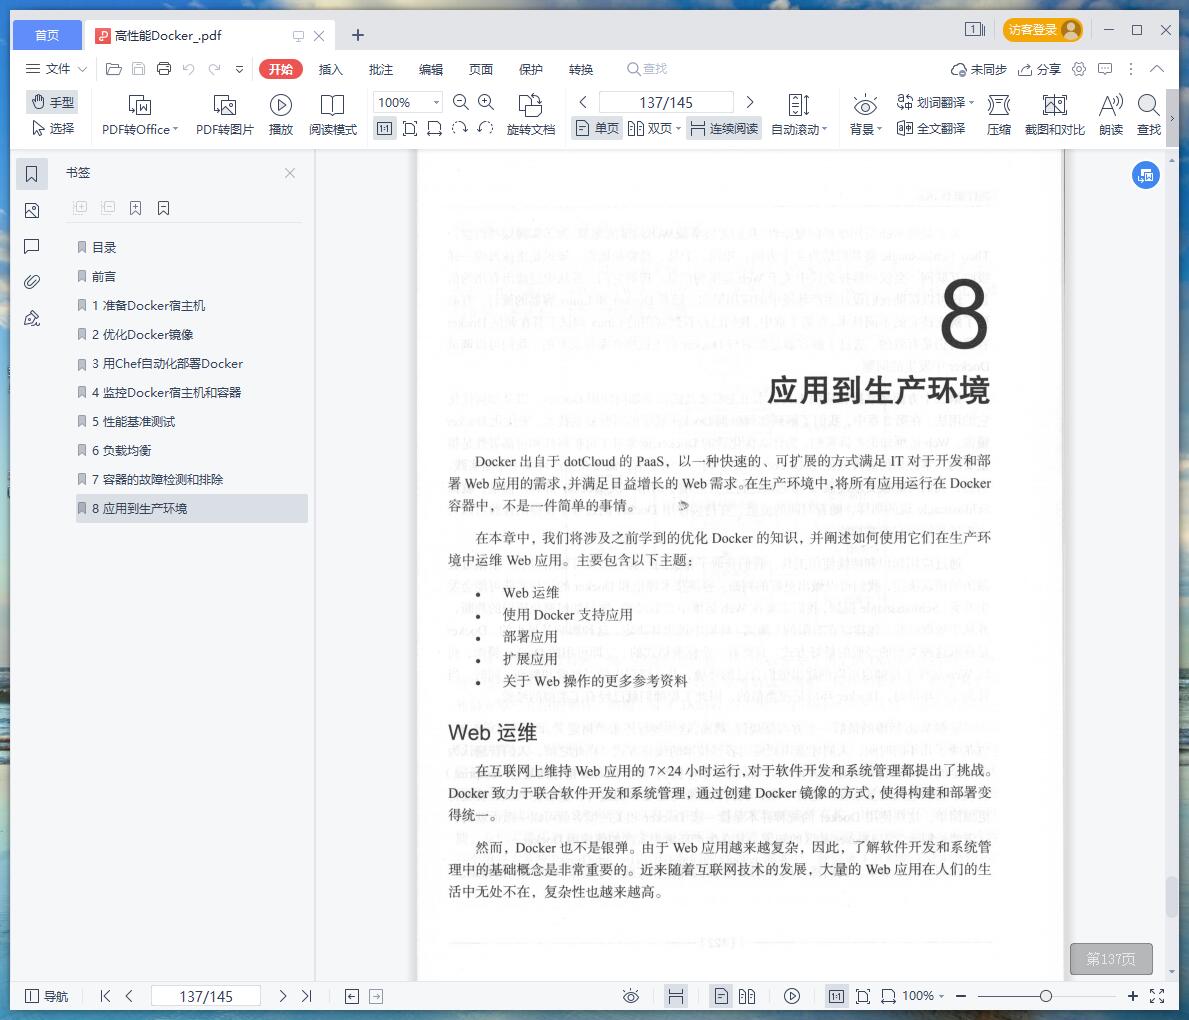Click the open file folder icon
The image size is (1189, 1020).
[114, 69]
